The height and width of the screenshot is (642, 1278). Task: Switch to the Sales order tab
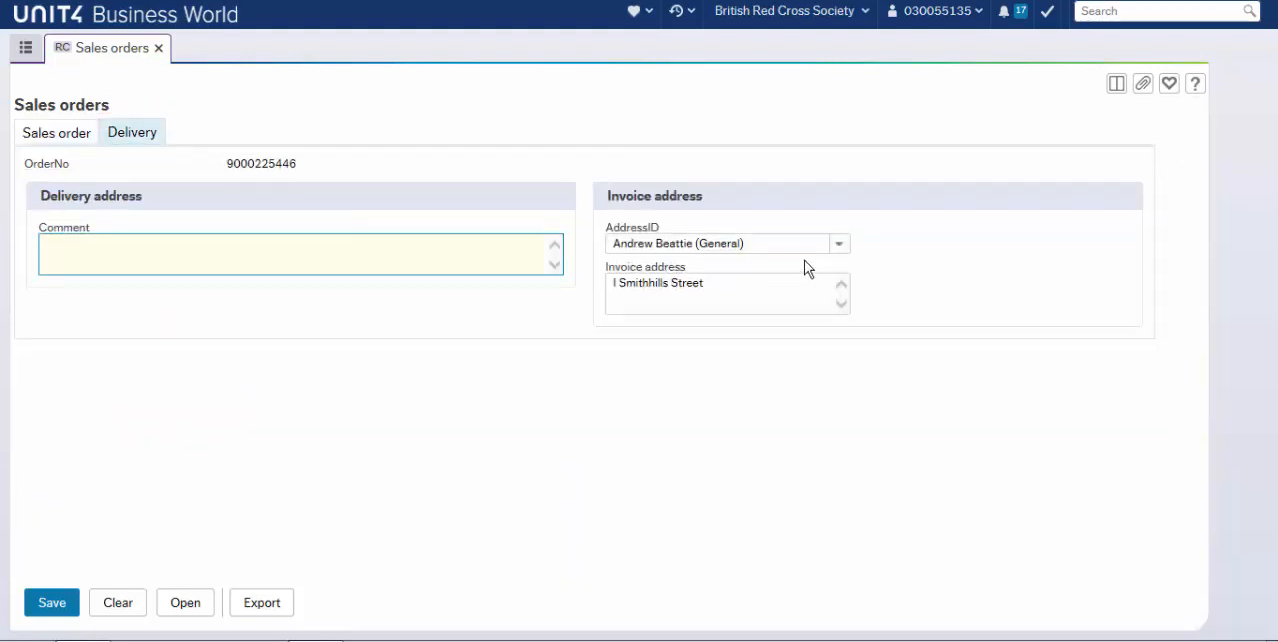click(57, 133)
